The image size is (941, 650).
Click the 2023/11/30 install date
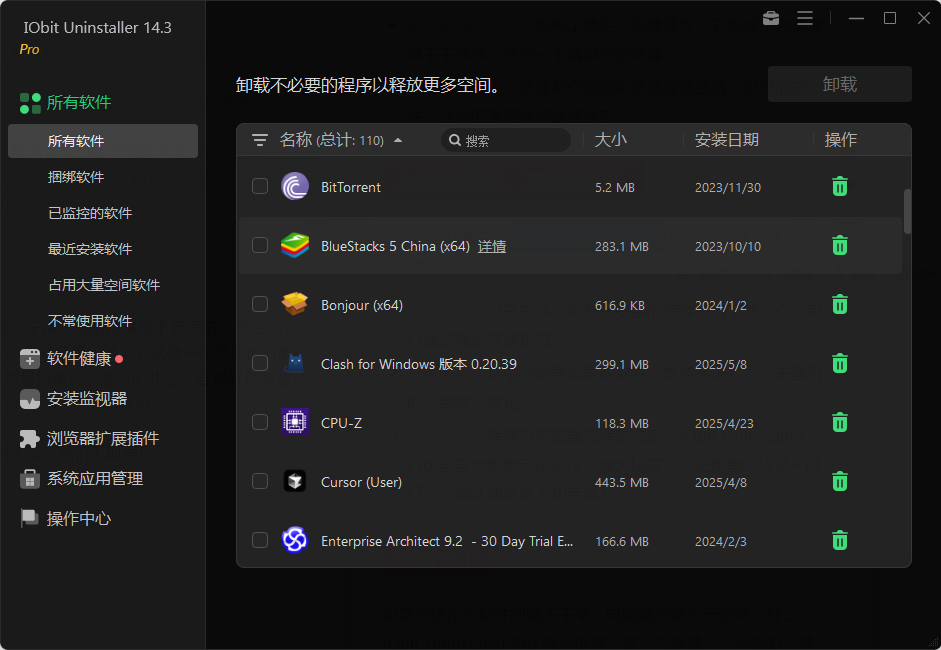(728, 188)
